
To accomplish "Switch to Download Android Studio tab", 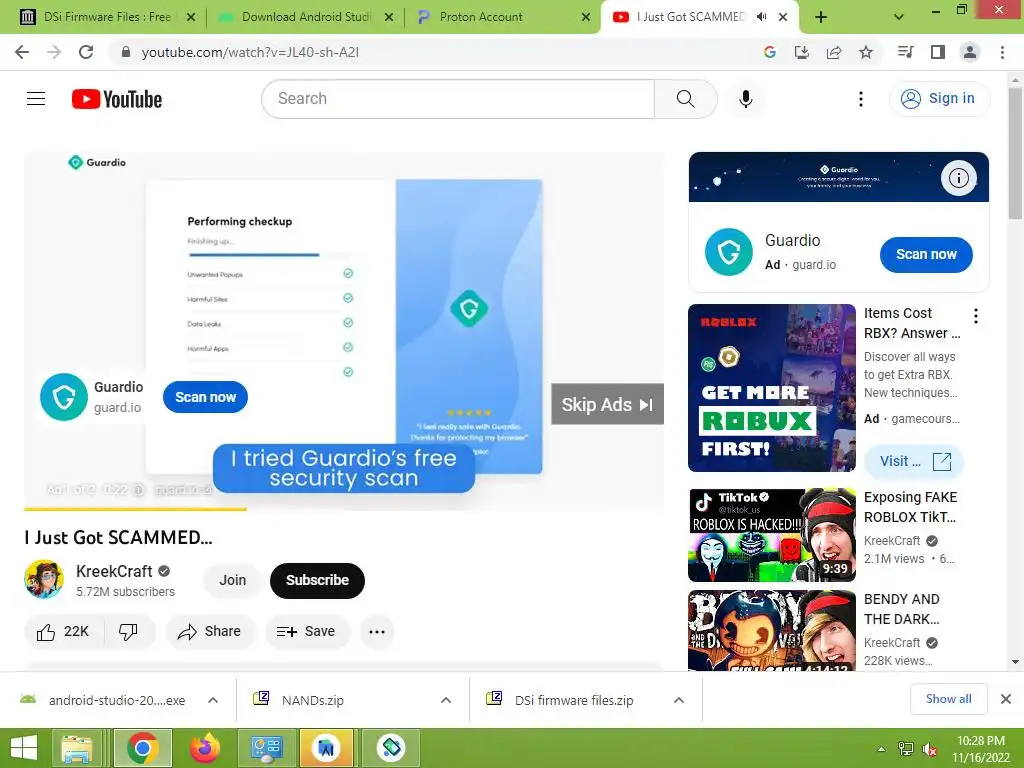I will [304, 17].
